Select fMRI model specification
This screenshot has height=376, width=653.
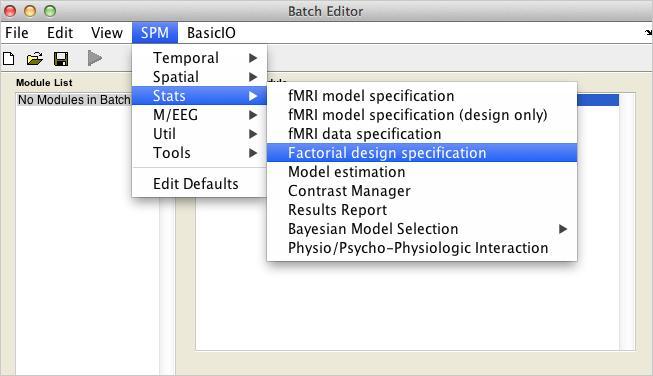(x=422, y=96)
